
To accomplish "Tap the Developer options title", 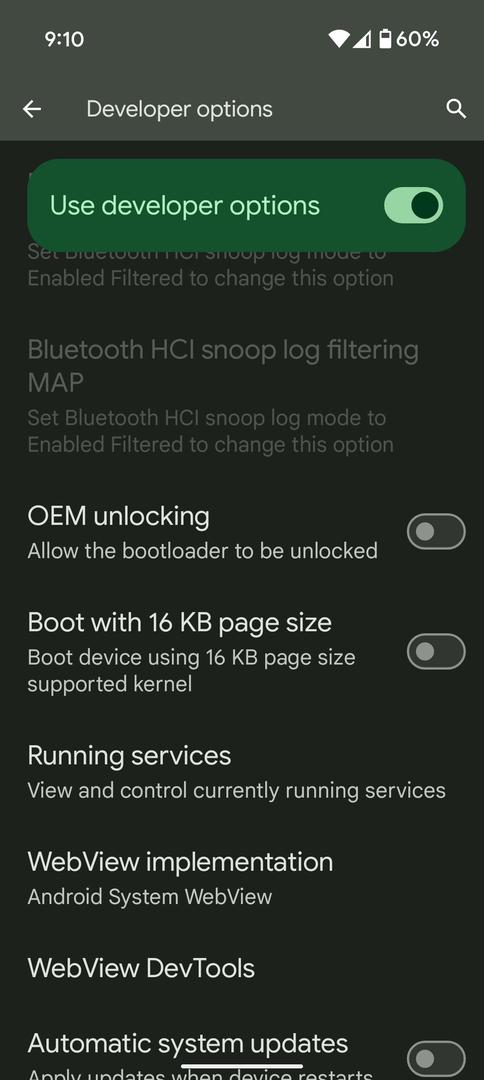I will [x=180, y=109].
